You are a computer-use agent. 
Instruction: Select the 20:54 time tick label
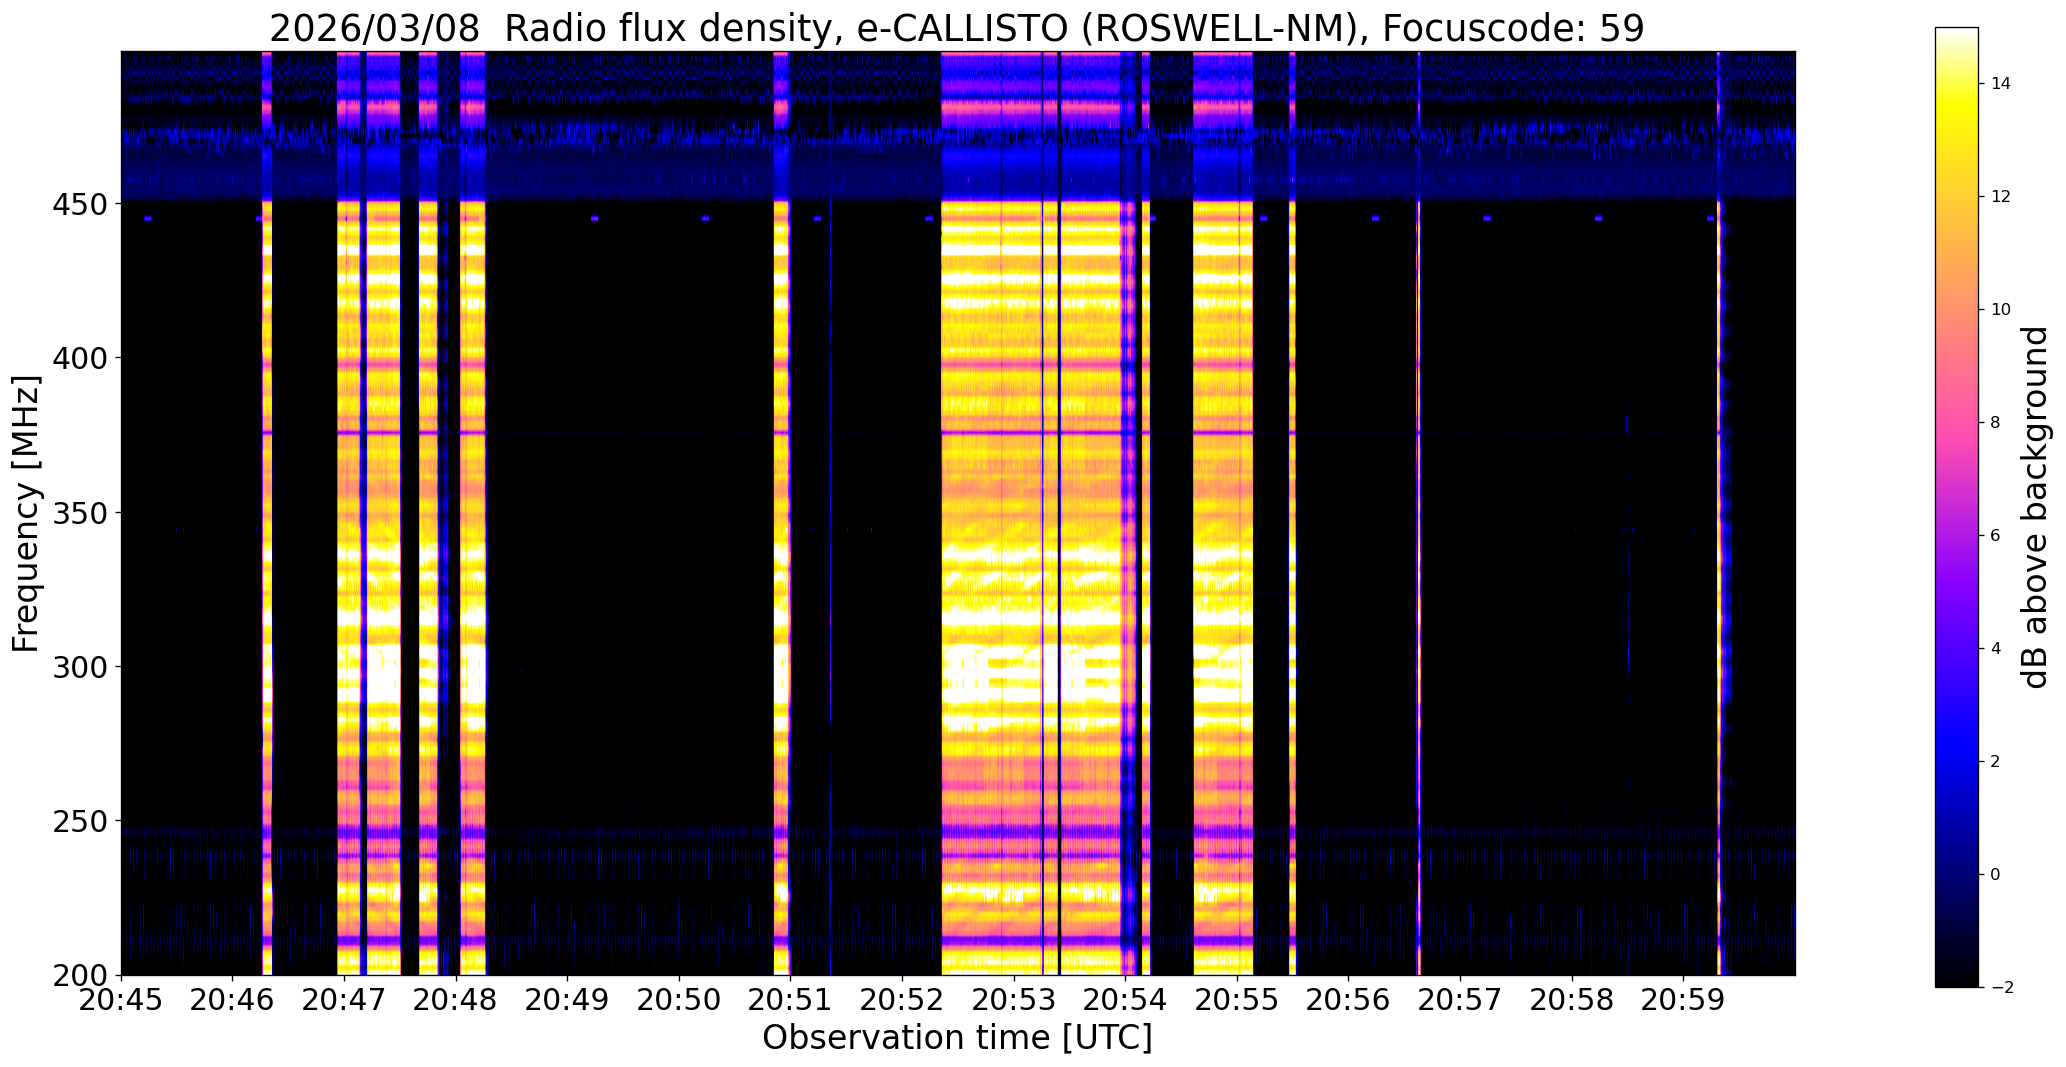point(1126,1000)
